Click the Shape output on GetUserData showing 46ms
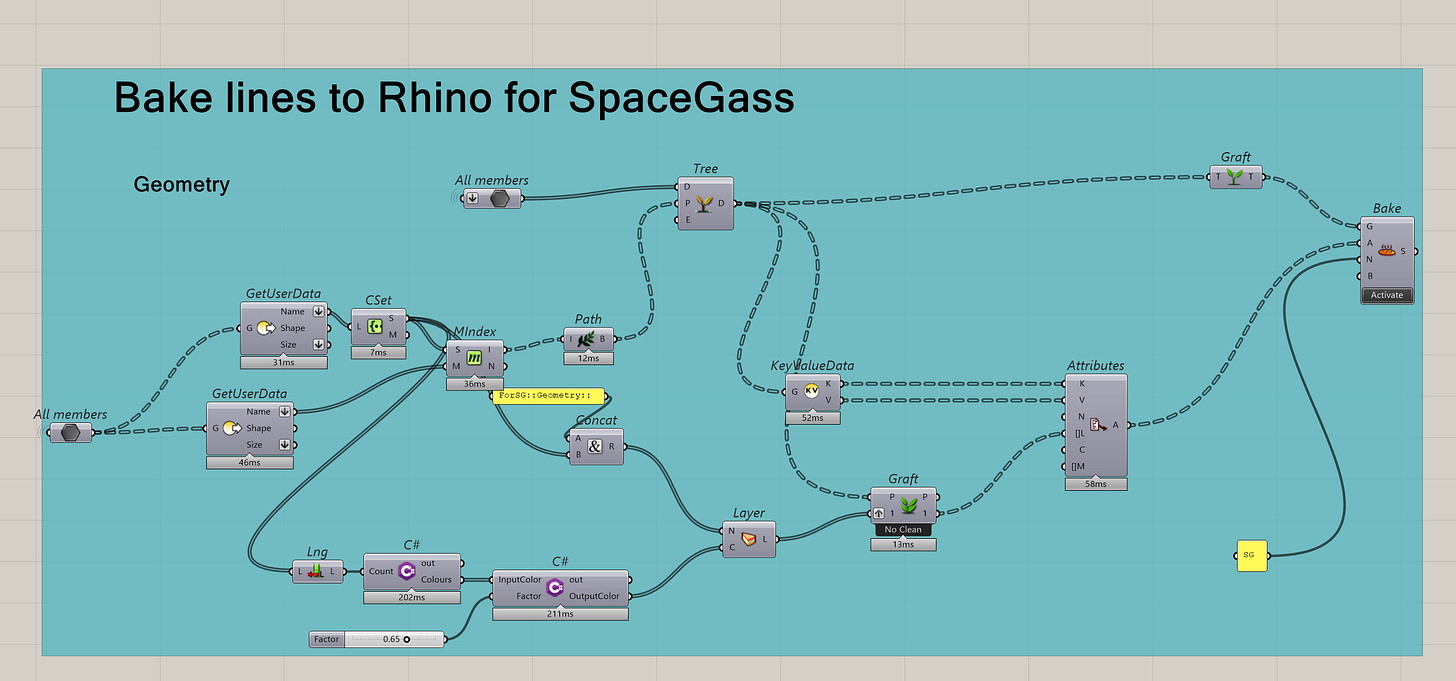The image size is (1456, 681). 259,428
